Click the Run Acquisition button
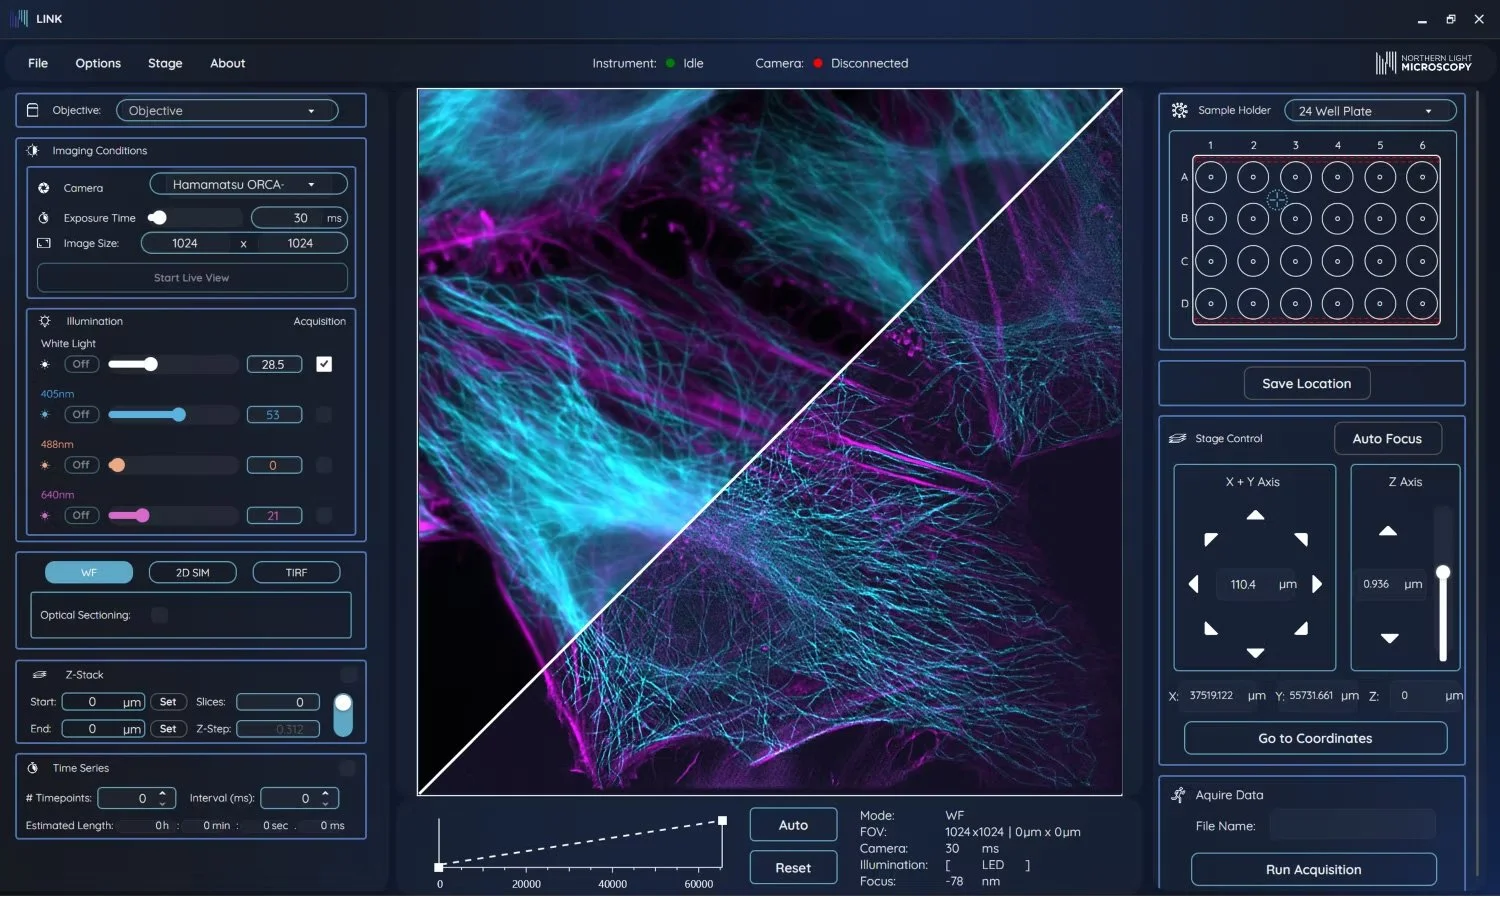 tap(1313, 869)
